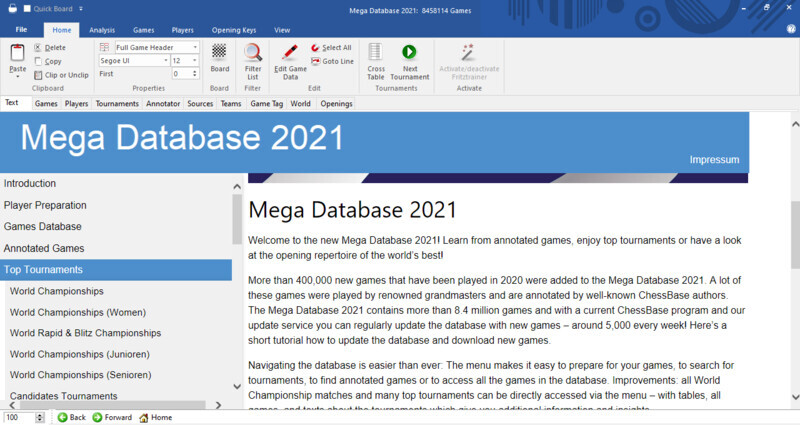Click the sidebar vertical scrollbar thumb
Viewport: 800px width, 425px height.
pyautogui.click(x=237, y=219)
